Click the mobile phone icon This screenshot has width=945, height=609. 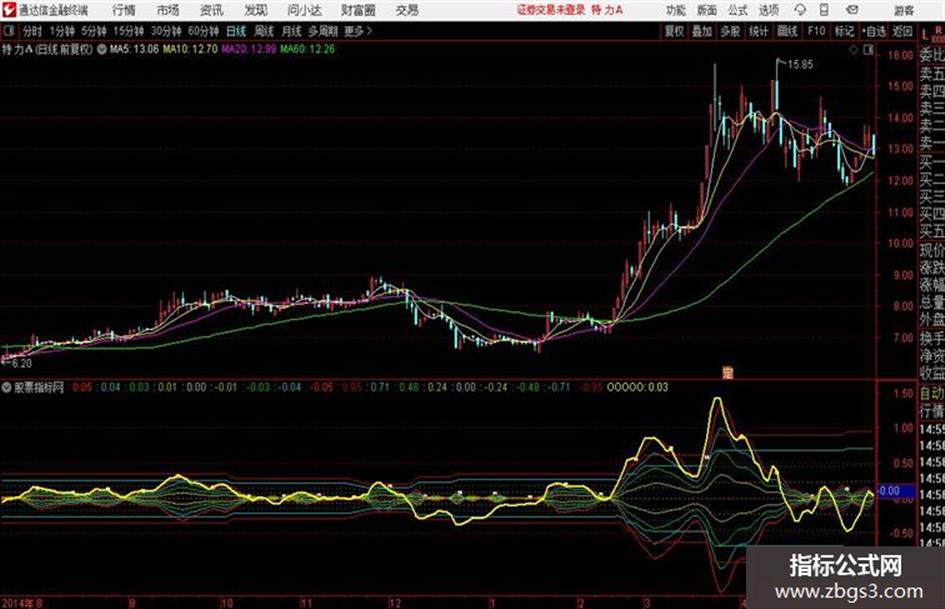pos(824,10)
